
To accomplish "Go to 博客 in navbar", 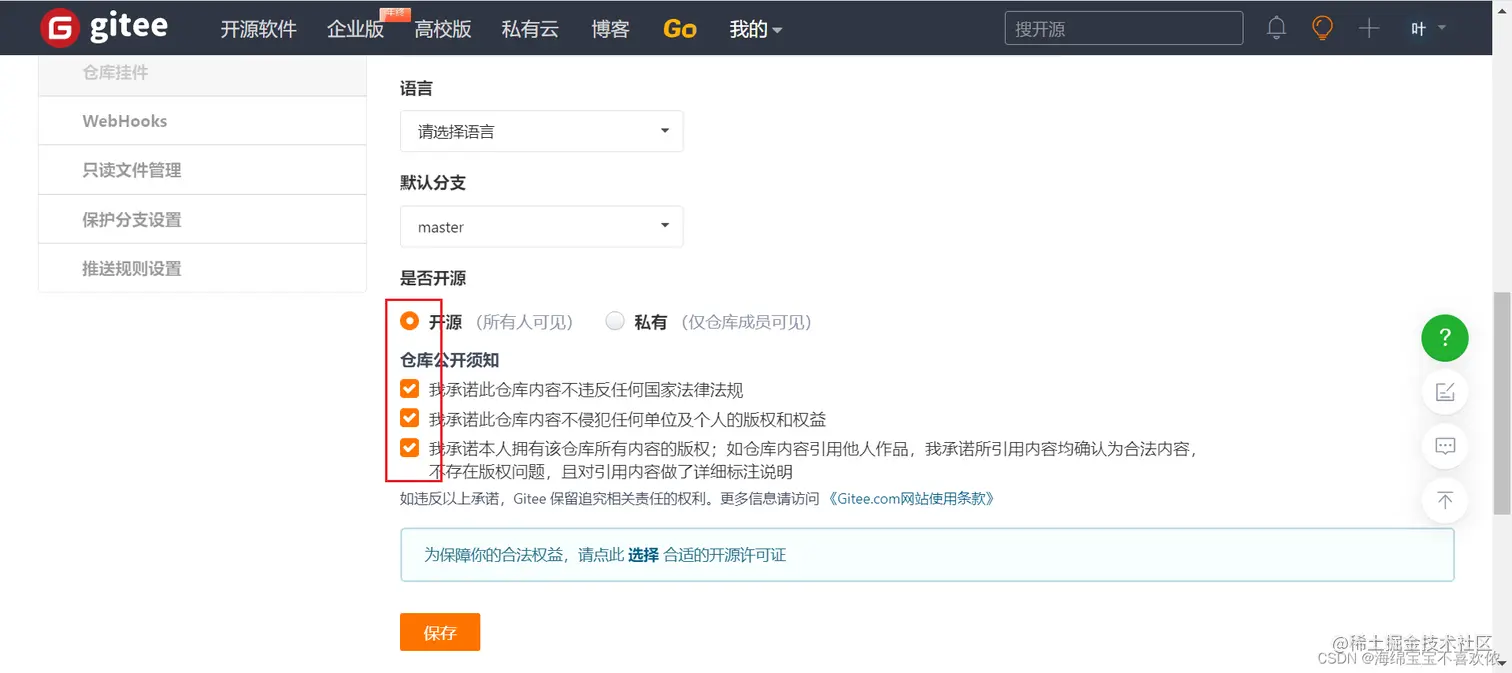I will (610, 29).
